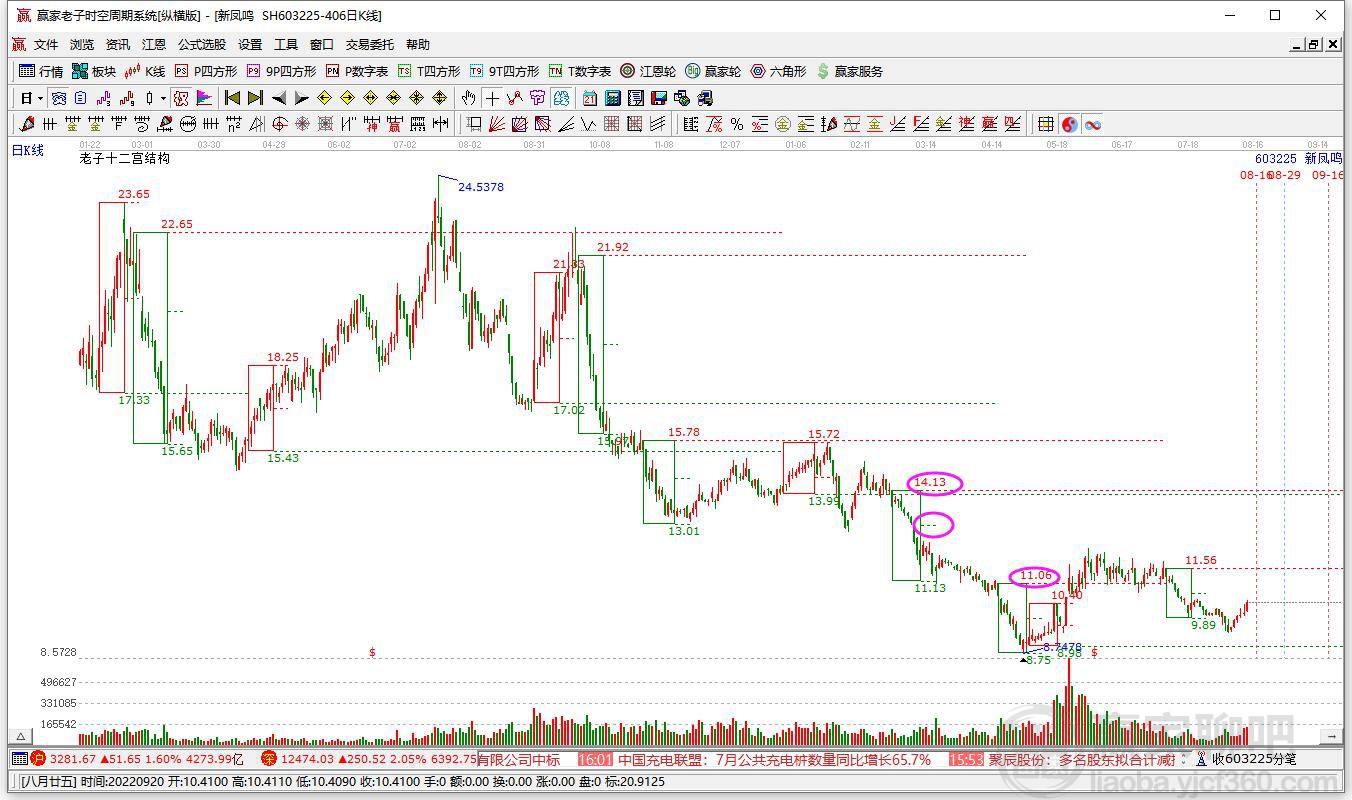Toggle the pressed structure overlay button beside the candlestick dropdown
The image size is (1352, 800).
pyautogui.click(x=181, y=98)
